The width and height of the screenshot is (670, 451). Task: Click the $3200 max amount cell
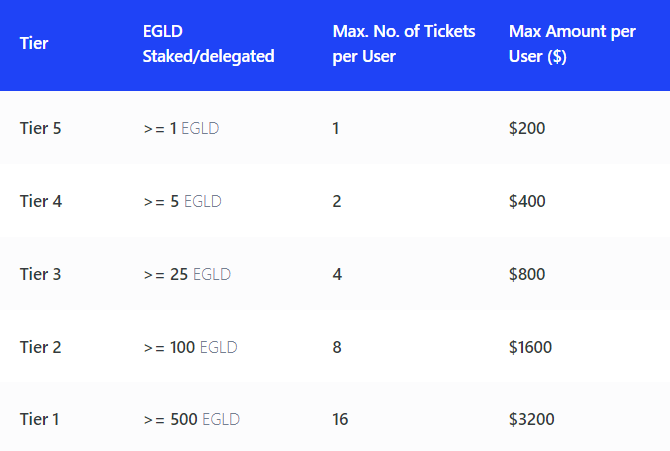point(532,419)
